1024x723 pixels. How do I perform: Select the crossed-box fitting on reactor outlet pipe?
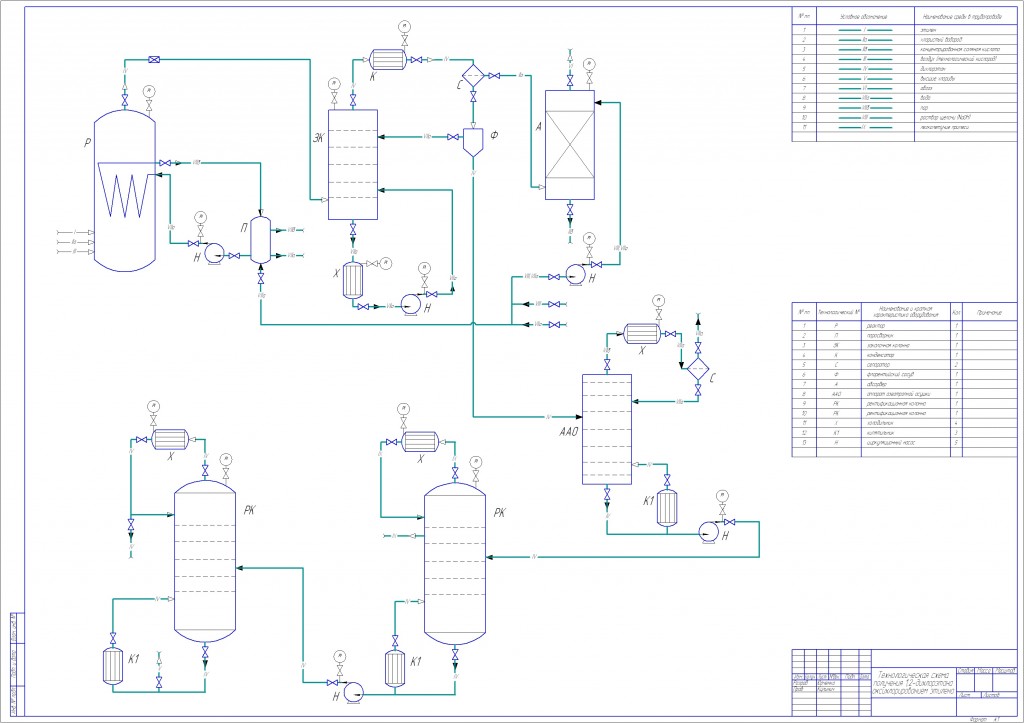(154, 59)
